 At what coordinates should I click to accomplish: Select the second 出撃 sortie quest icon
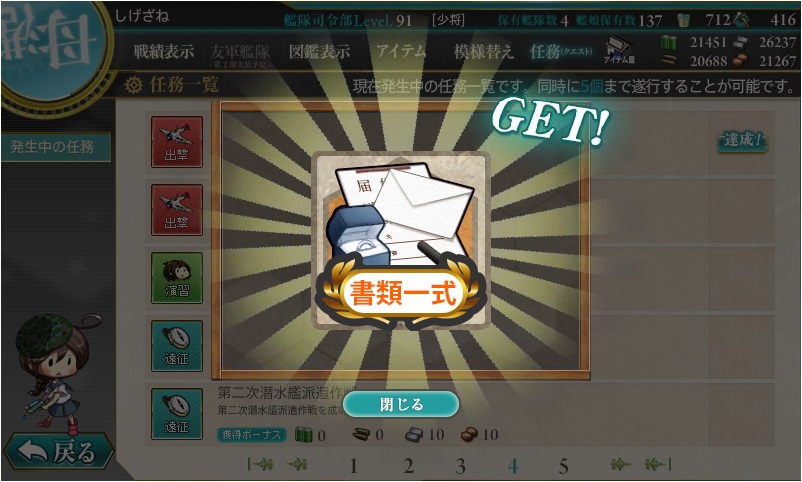coord(176,210)
